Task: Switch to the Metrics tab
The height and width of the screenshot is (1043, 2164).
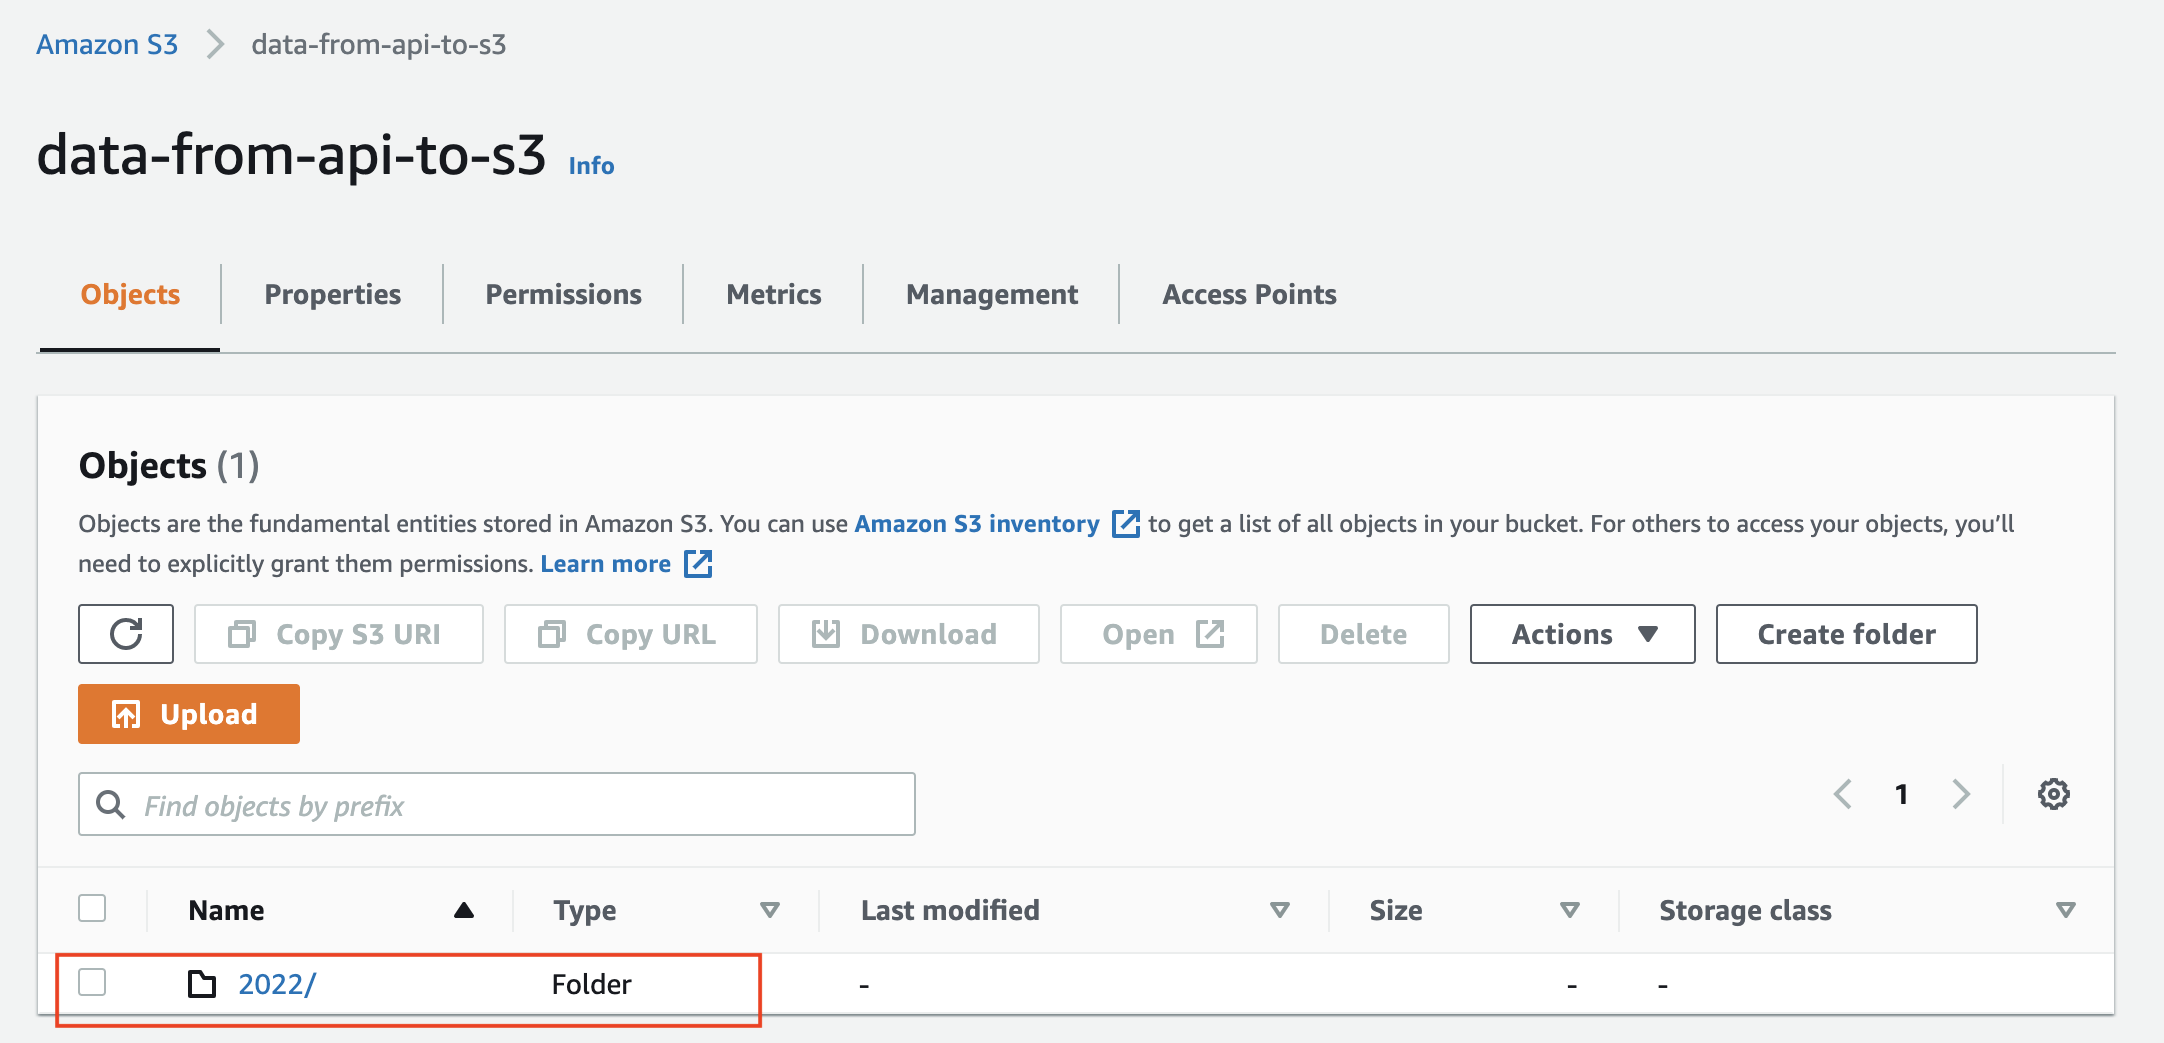Action: (773, 294)
